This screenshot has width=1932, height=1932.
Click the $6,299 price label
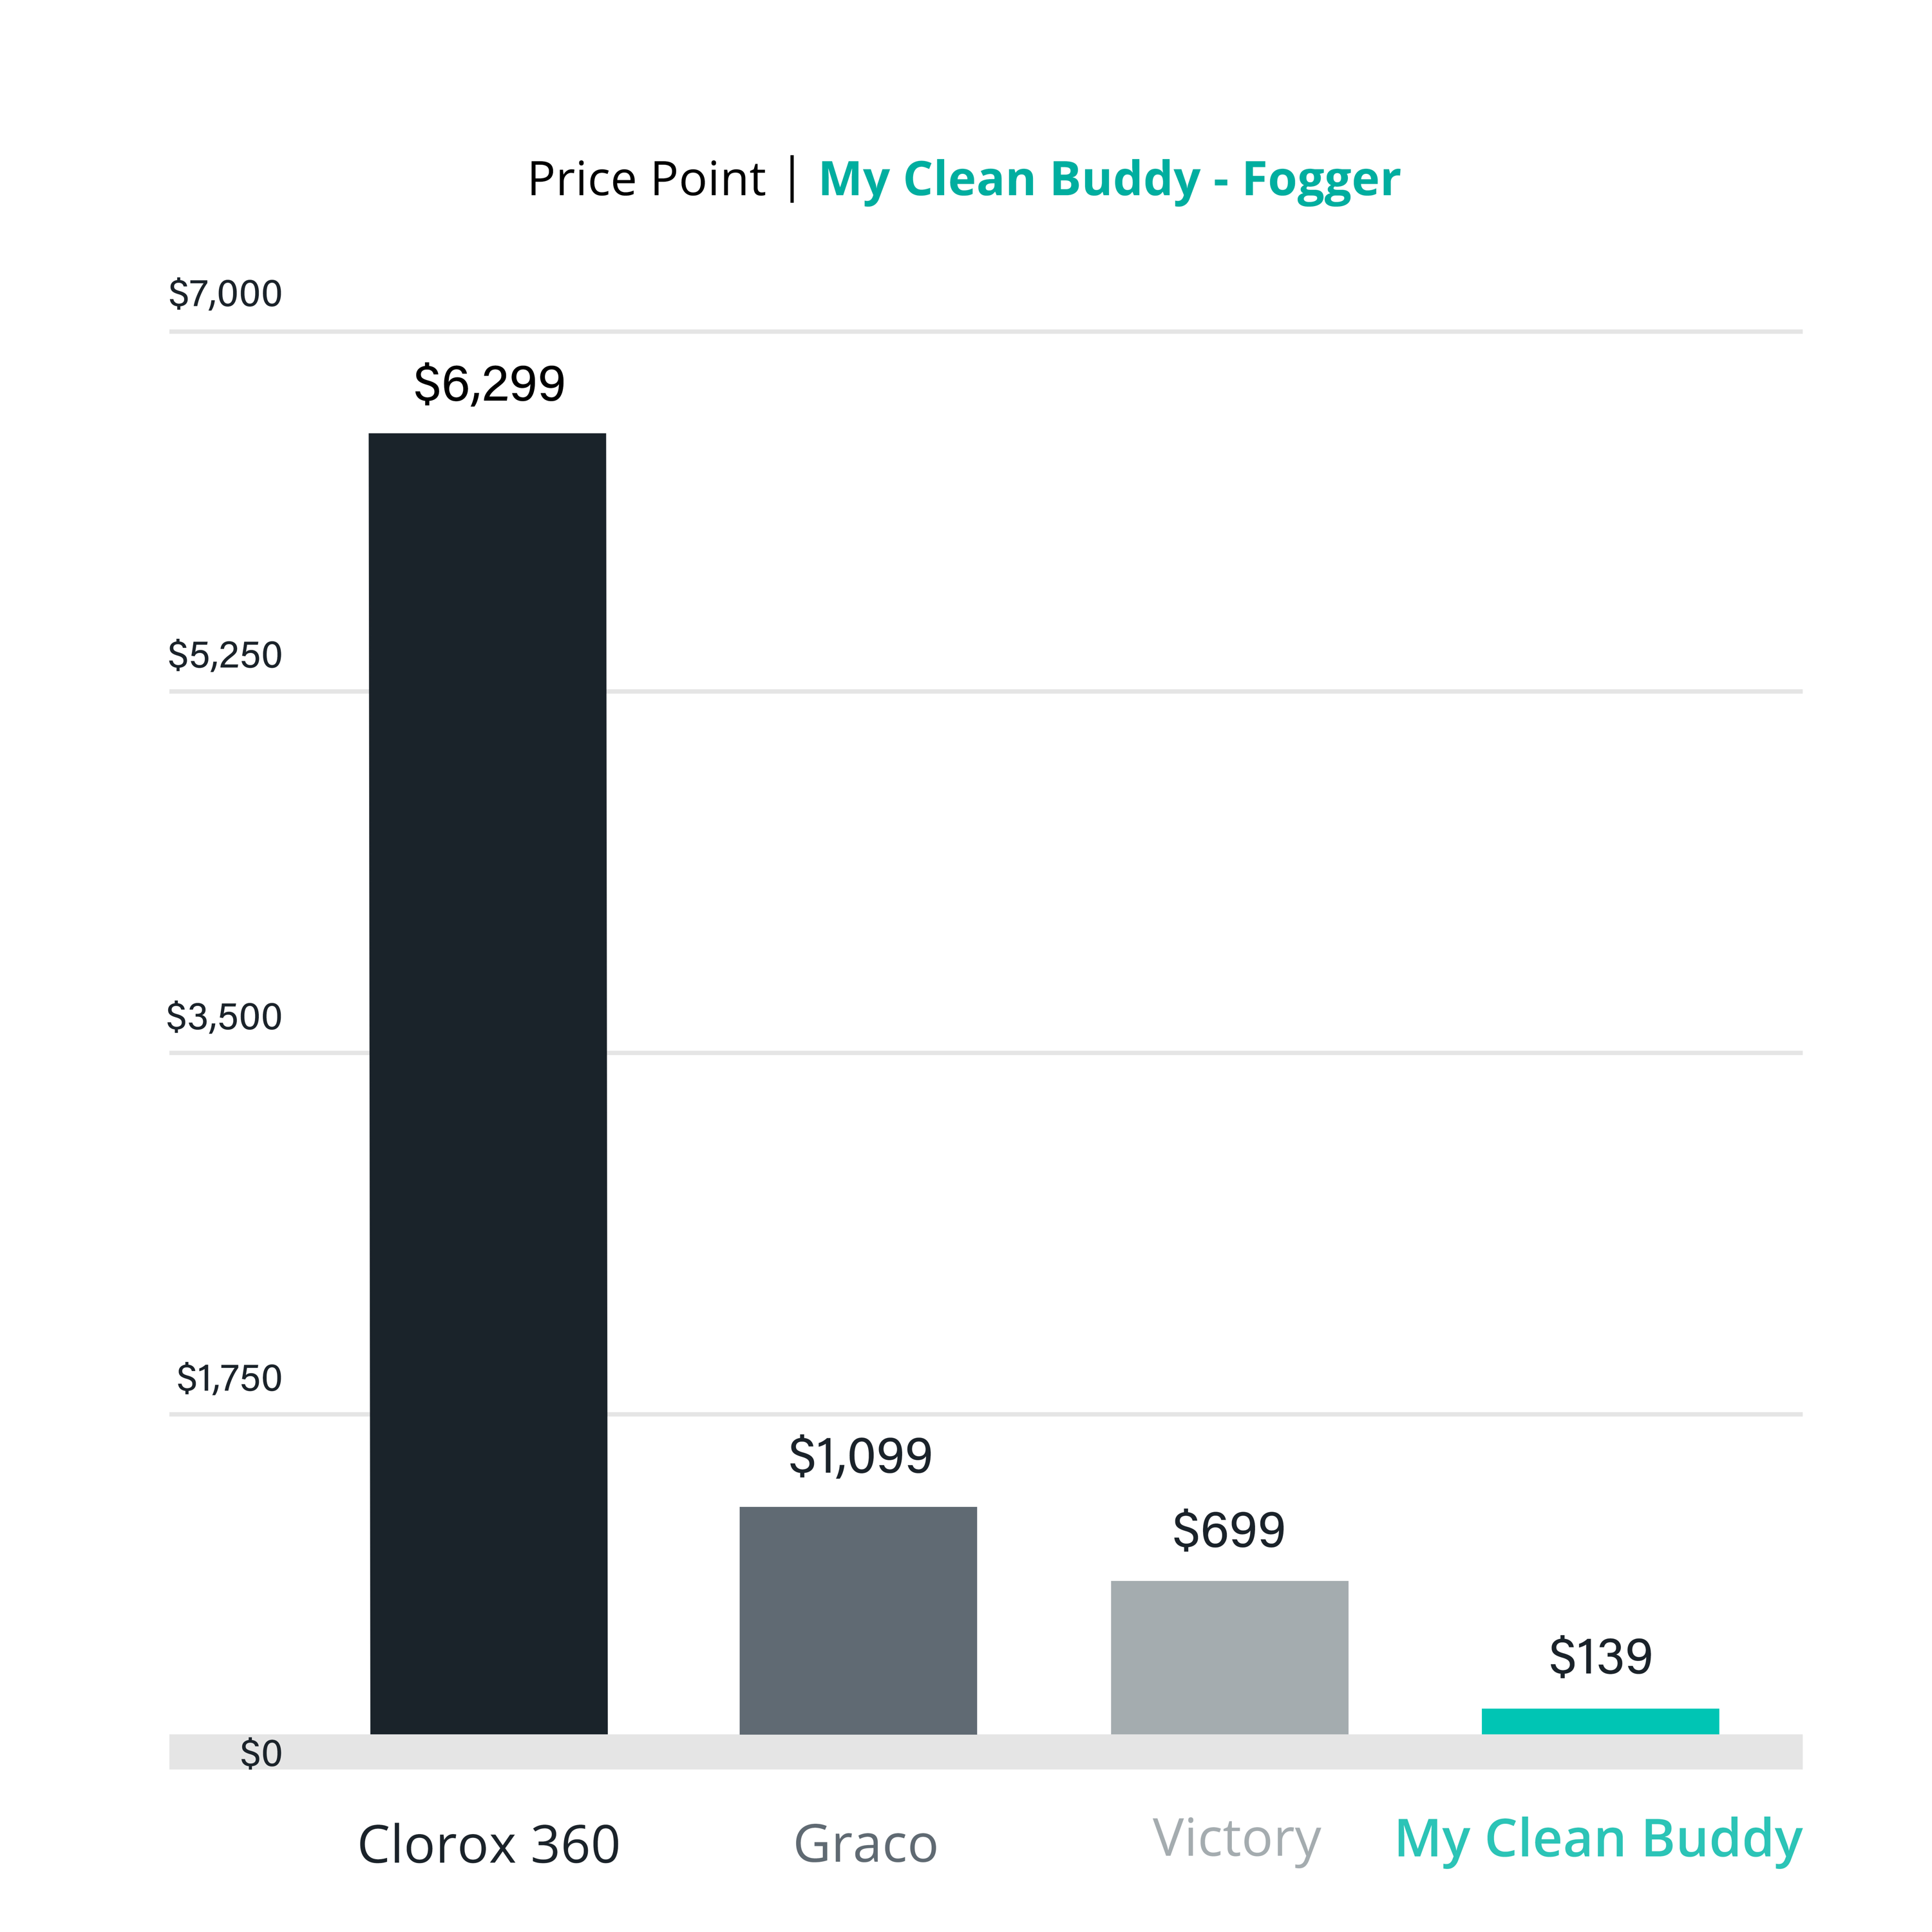tap(489, 384)
